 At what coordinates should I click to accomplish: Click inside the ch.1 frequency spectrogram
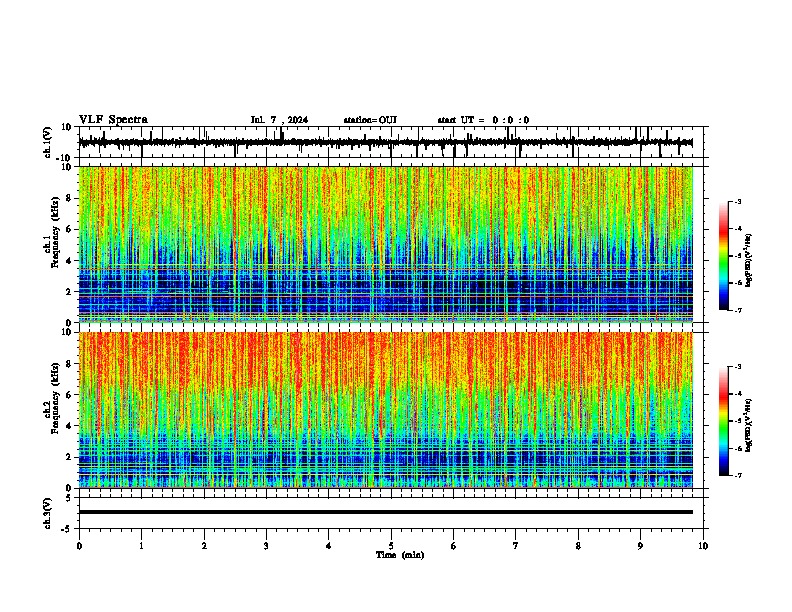pos(385,244)
